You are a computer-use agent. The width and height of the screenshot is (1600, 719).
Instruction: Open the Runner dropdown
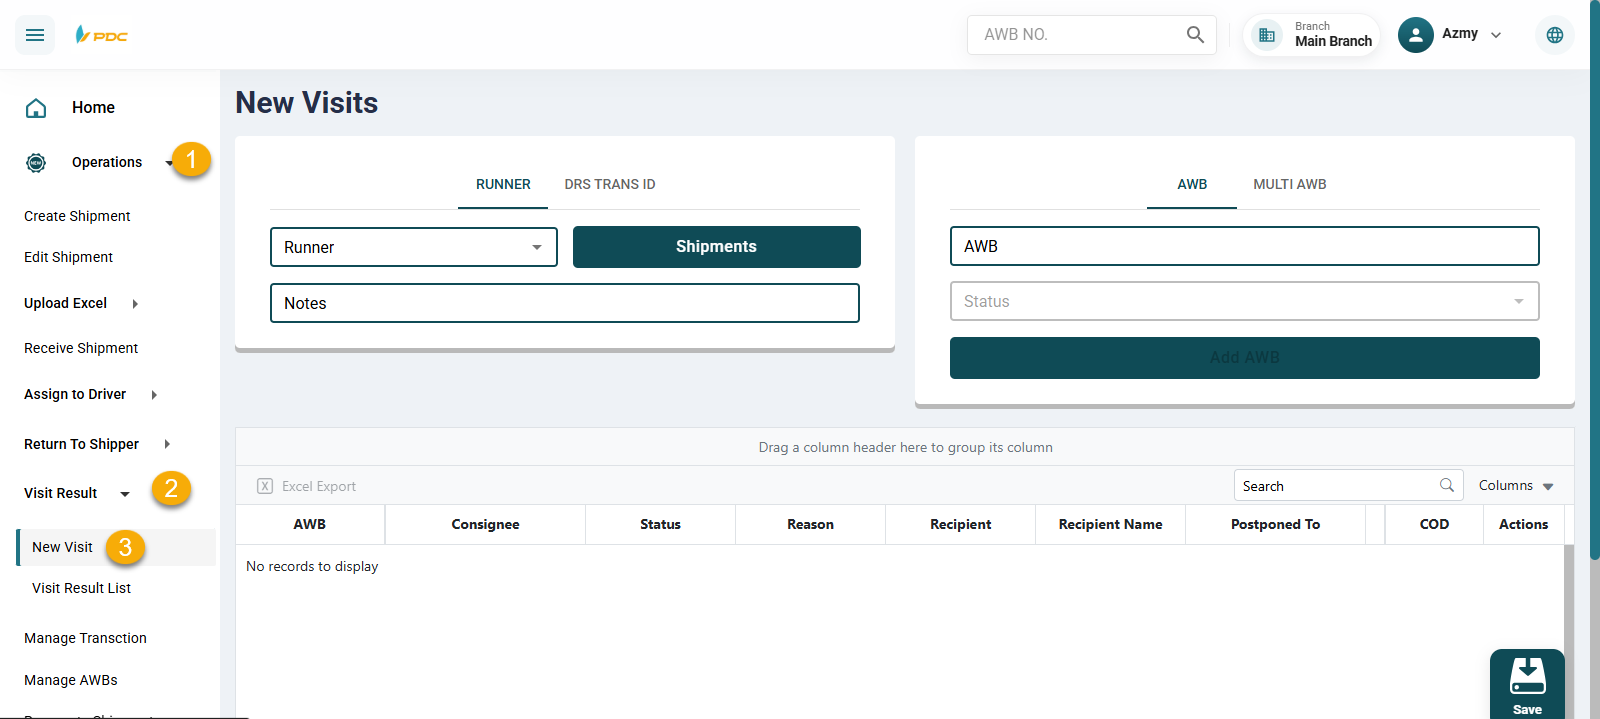point(413,247)
